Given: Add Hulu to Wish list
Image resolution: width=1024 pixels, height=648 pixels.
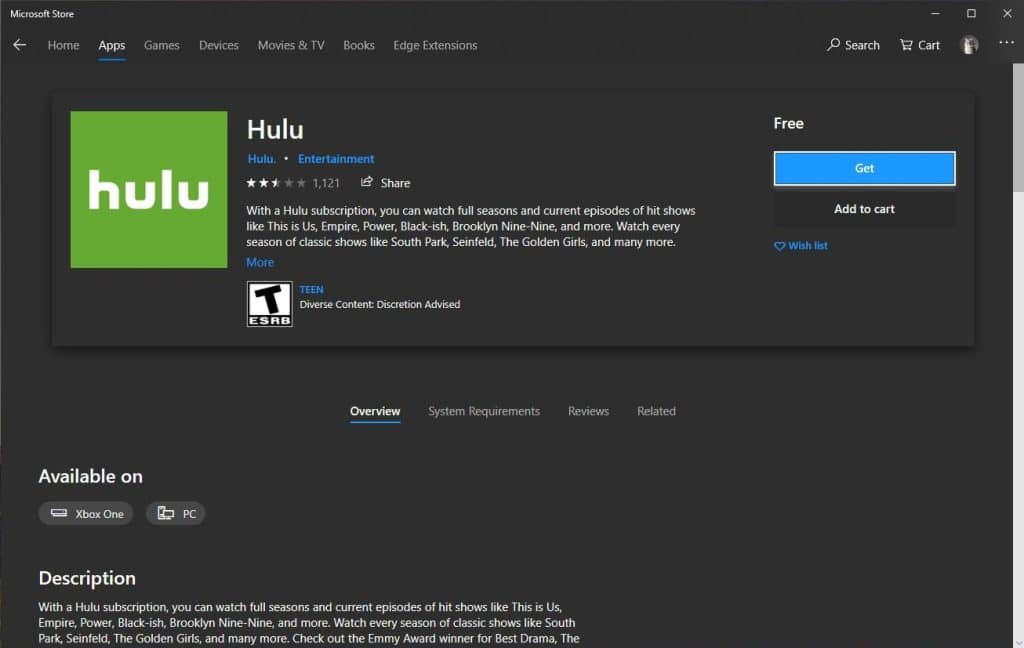Looking at the screenshot, I should coord(801,246).
